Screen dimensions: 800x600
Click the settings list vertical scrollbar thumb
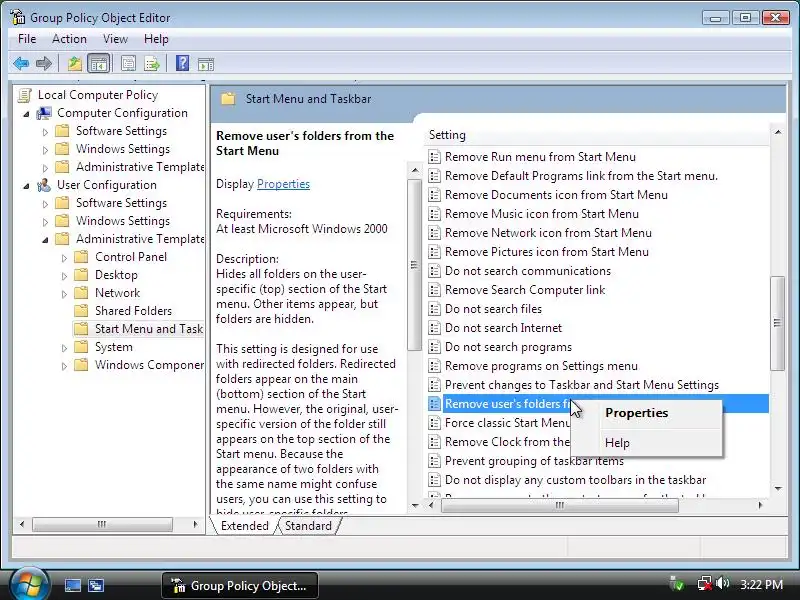point(777,323)
